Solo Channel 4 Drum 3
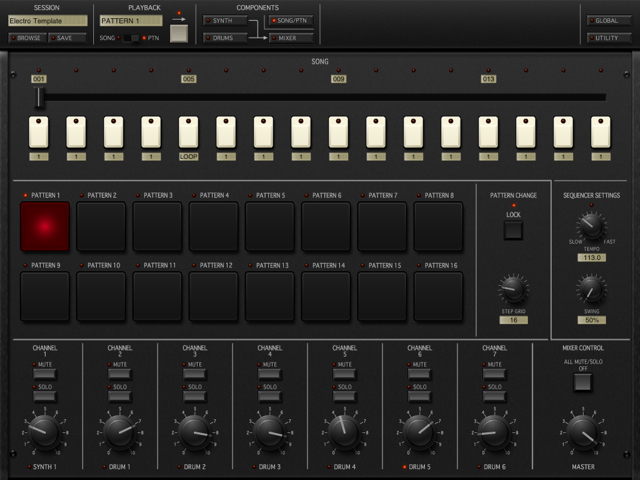Screen dimensions: 640x480 [x=270, y=396]
